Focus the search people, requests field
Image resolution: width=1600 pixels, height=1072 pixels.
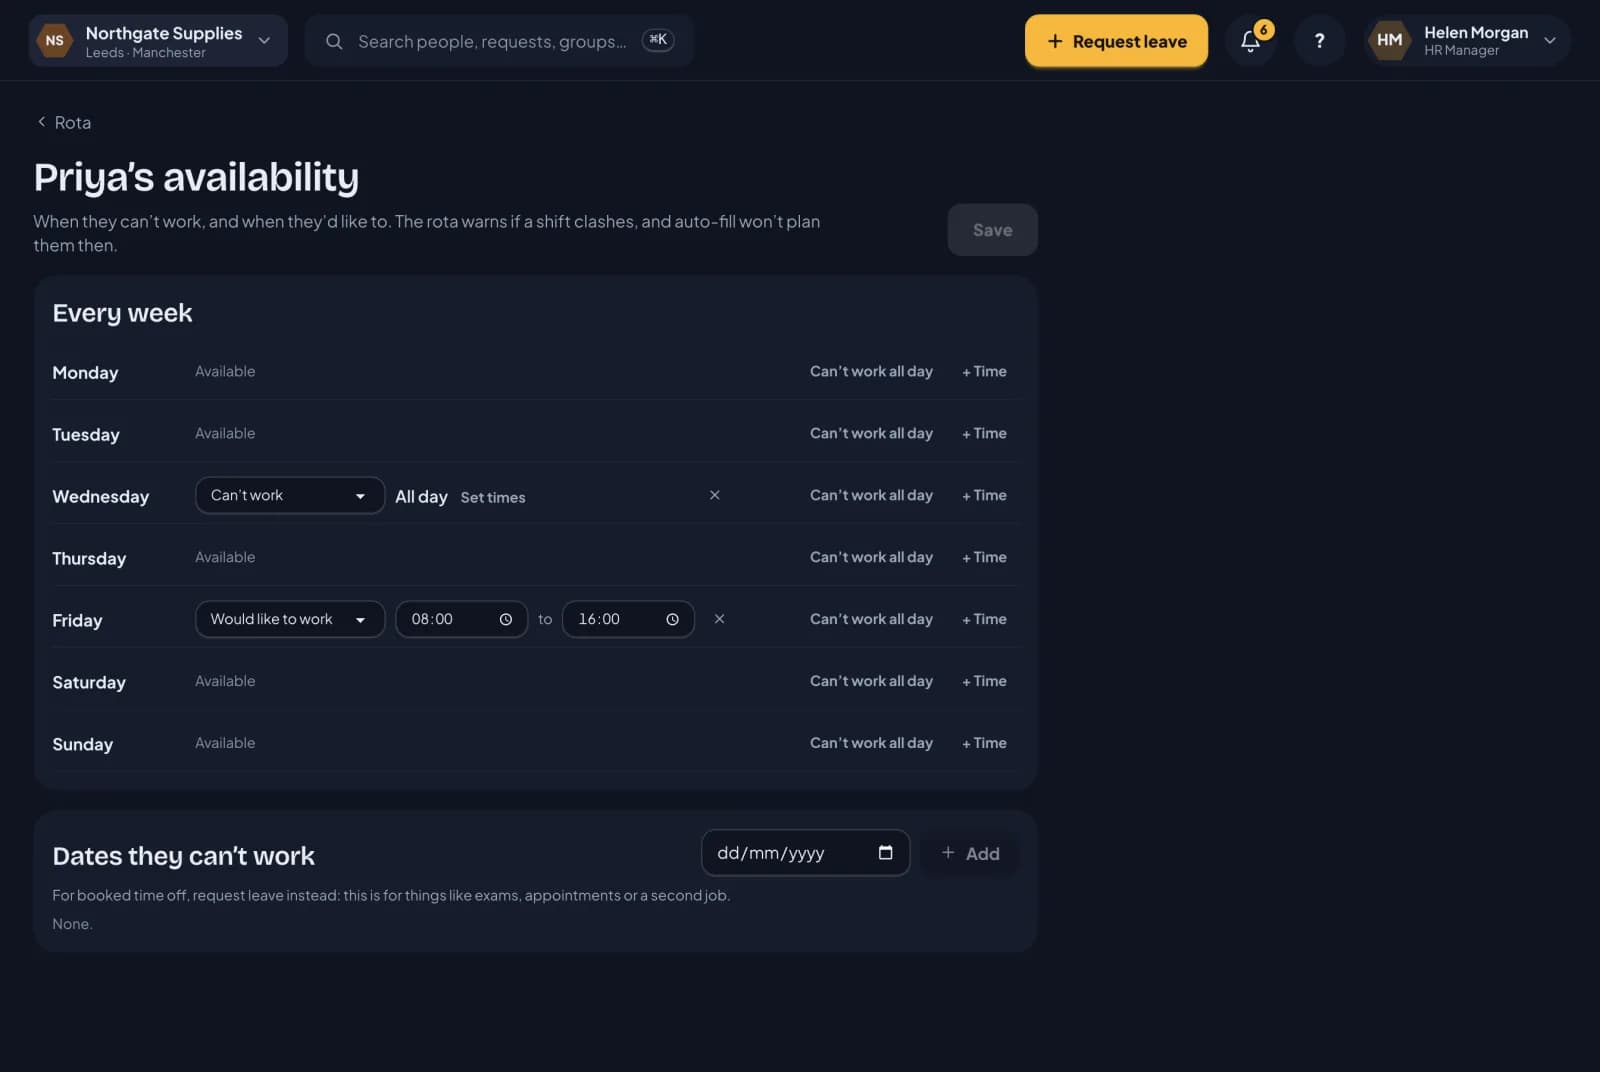tap(499, 41)
